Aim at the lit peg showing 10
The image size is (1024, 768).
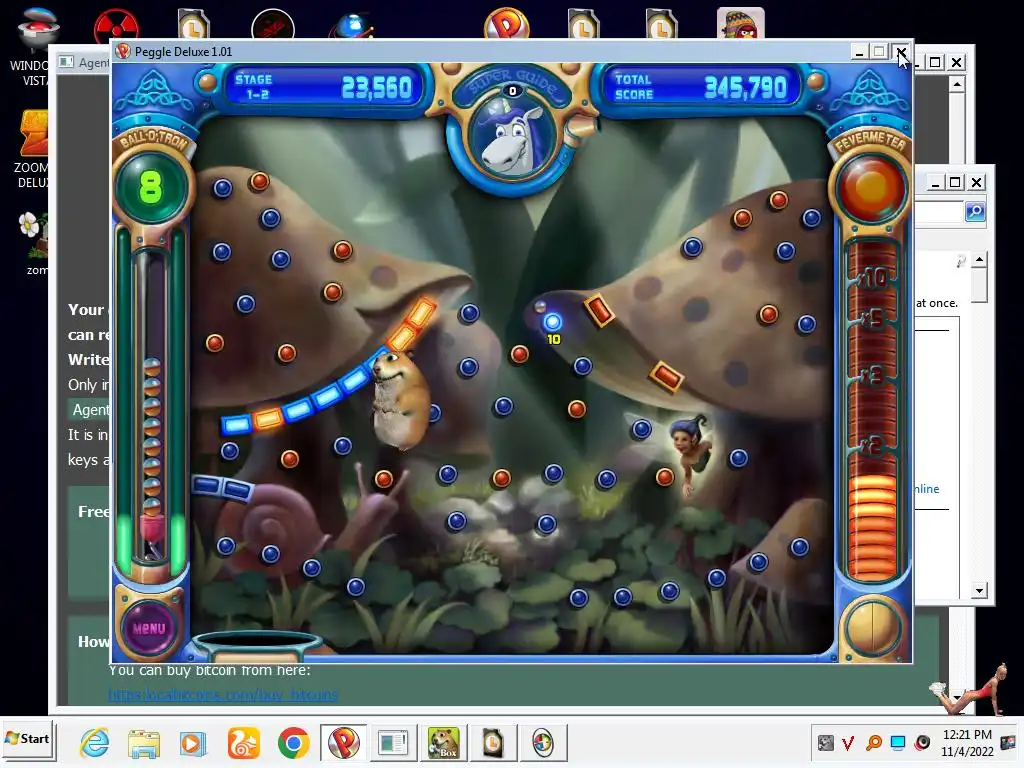pos(552,322)
